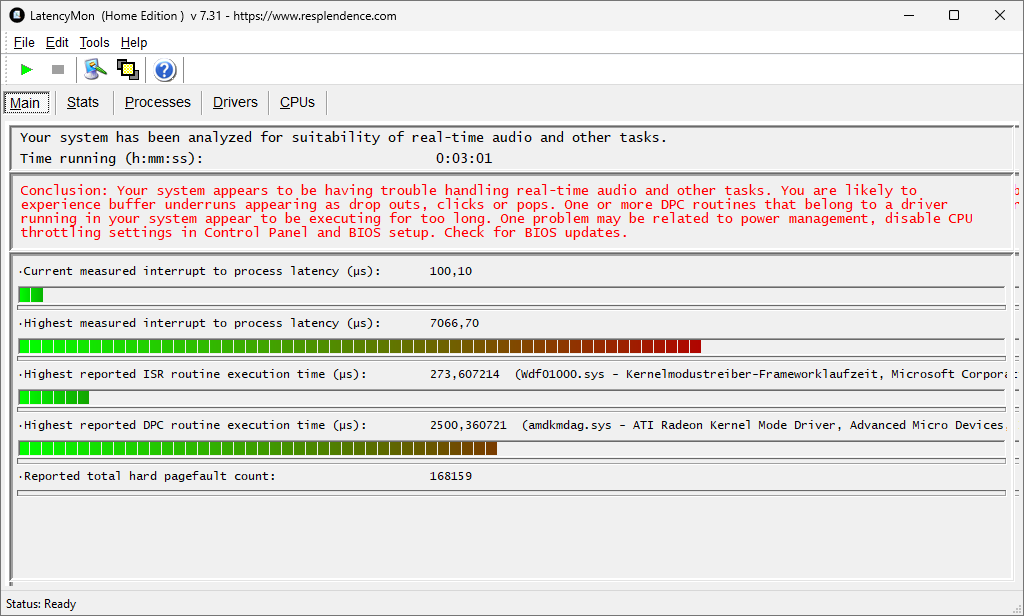This screenshot has height=616, width=1024.
Task: Click the yellow overlapping windows toolbar icon
Action: click(127, 69)
